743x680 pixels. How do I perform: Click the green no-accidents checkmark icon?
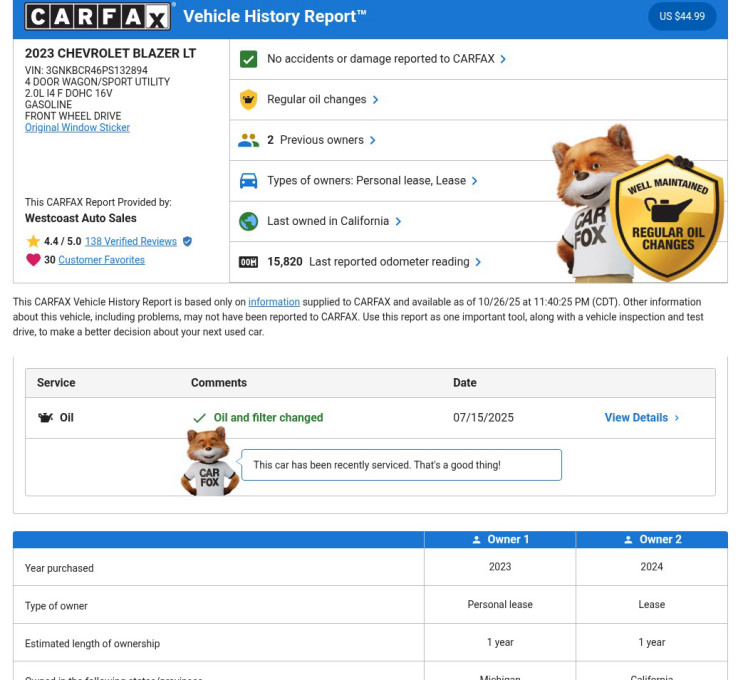click(x=248, y=59)
